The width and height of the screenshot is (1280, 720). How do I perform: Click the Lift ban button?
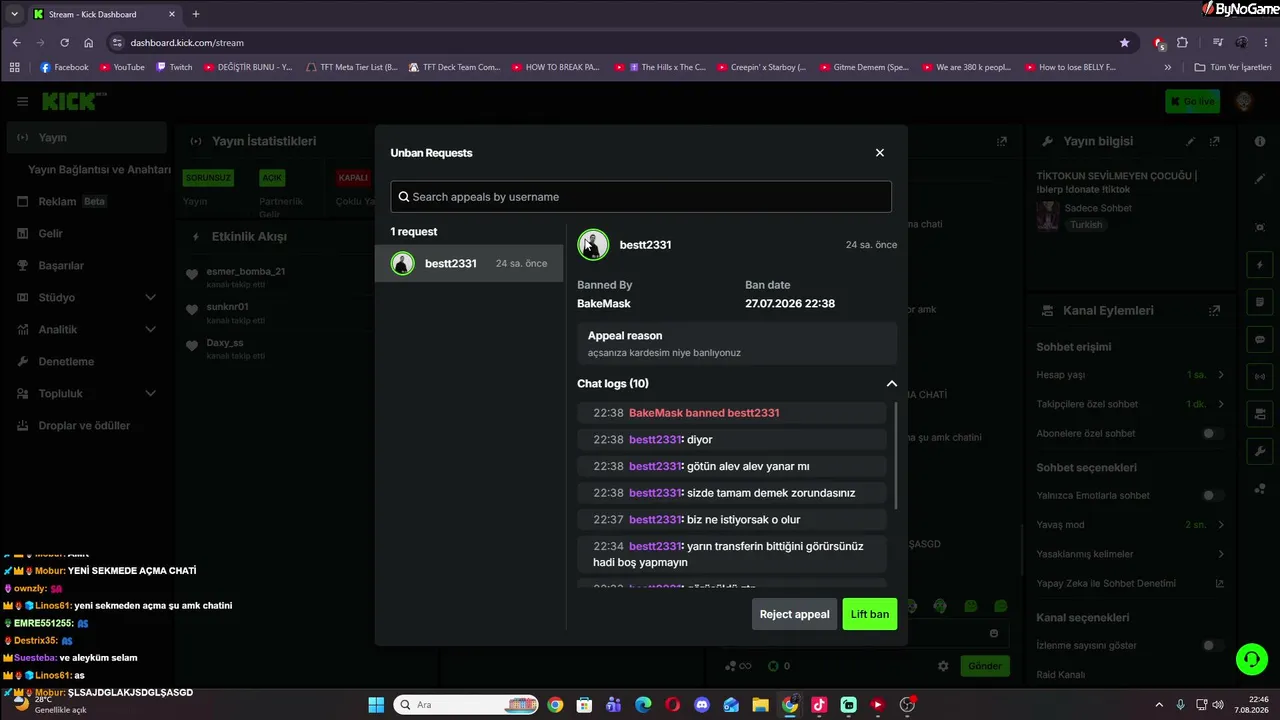click(870, 614)
